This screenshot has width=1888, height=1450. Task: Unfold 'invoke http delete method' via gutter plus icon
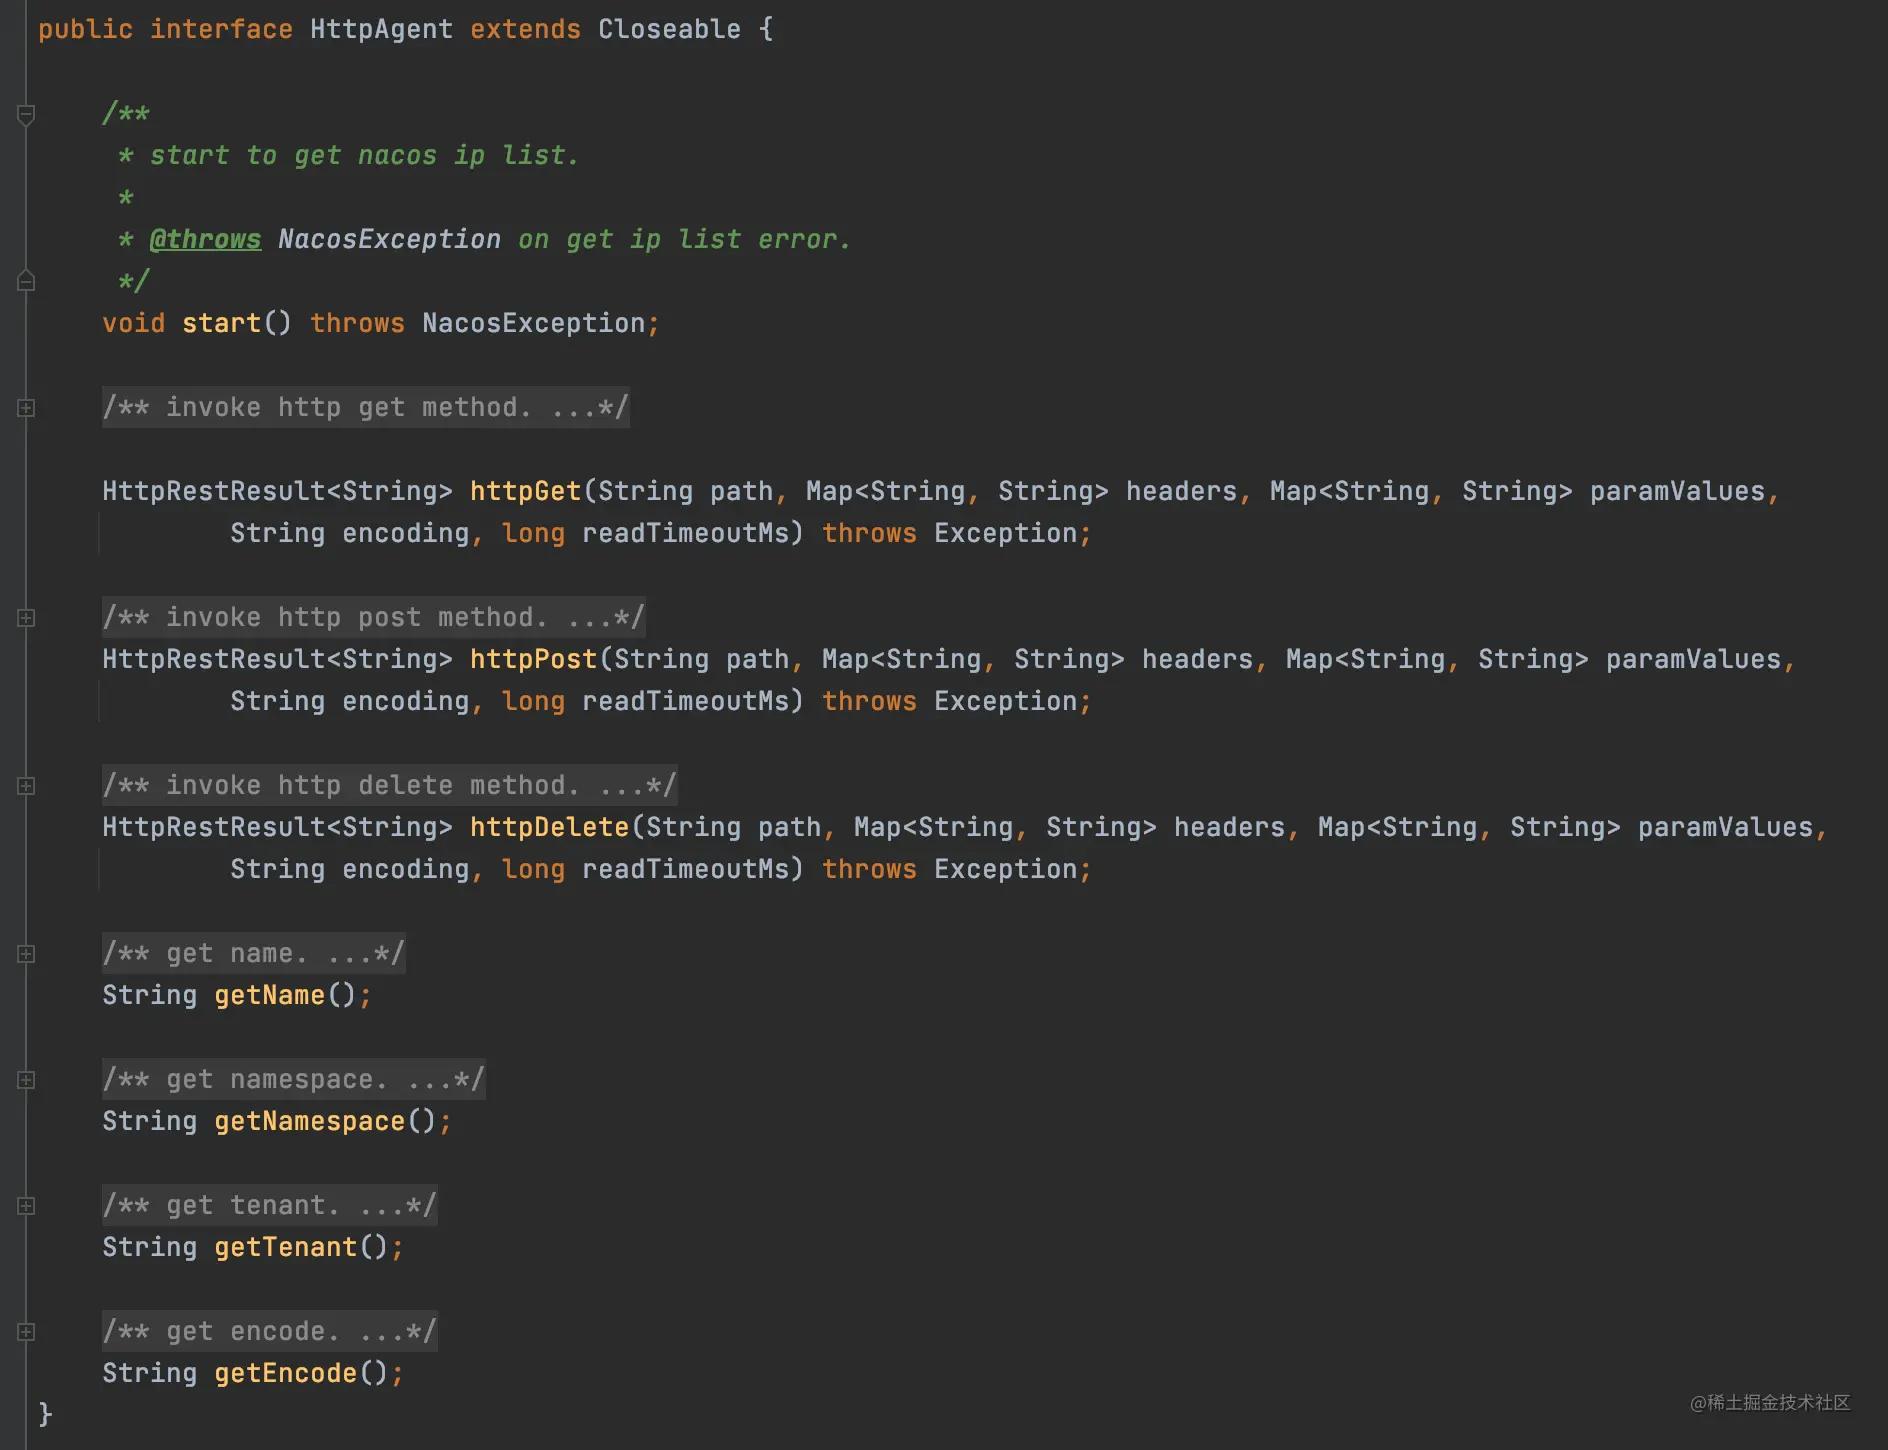[x=26, y=786]
